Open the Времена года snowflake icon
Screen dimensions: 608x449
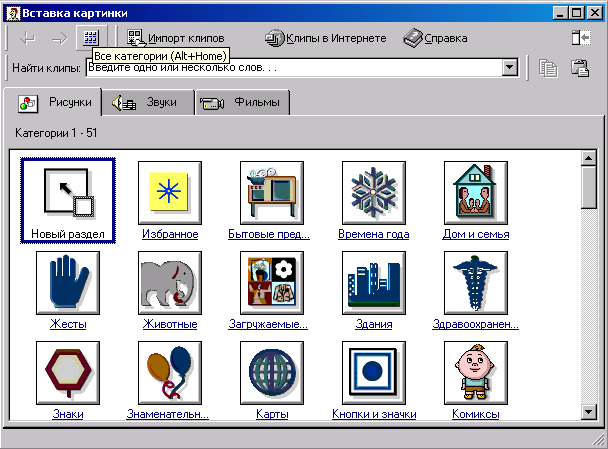click(374, 193)
